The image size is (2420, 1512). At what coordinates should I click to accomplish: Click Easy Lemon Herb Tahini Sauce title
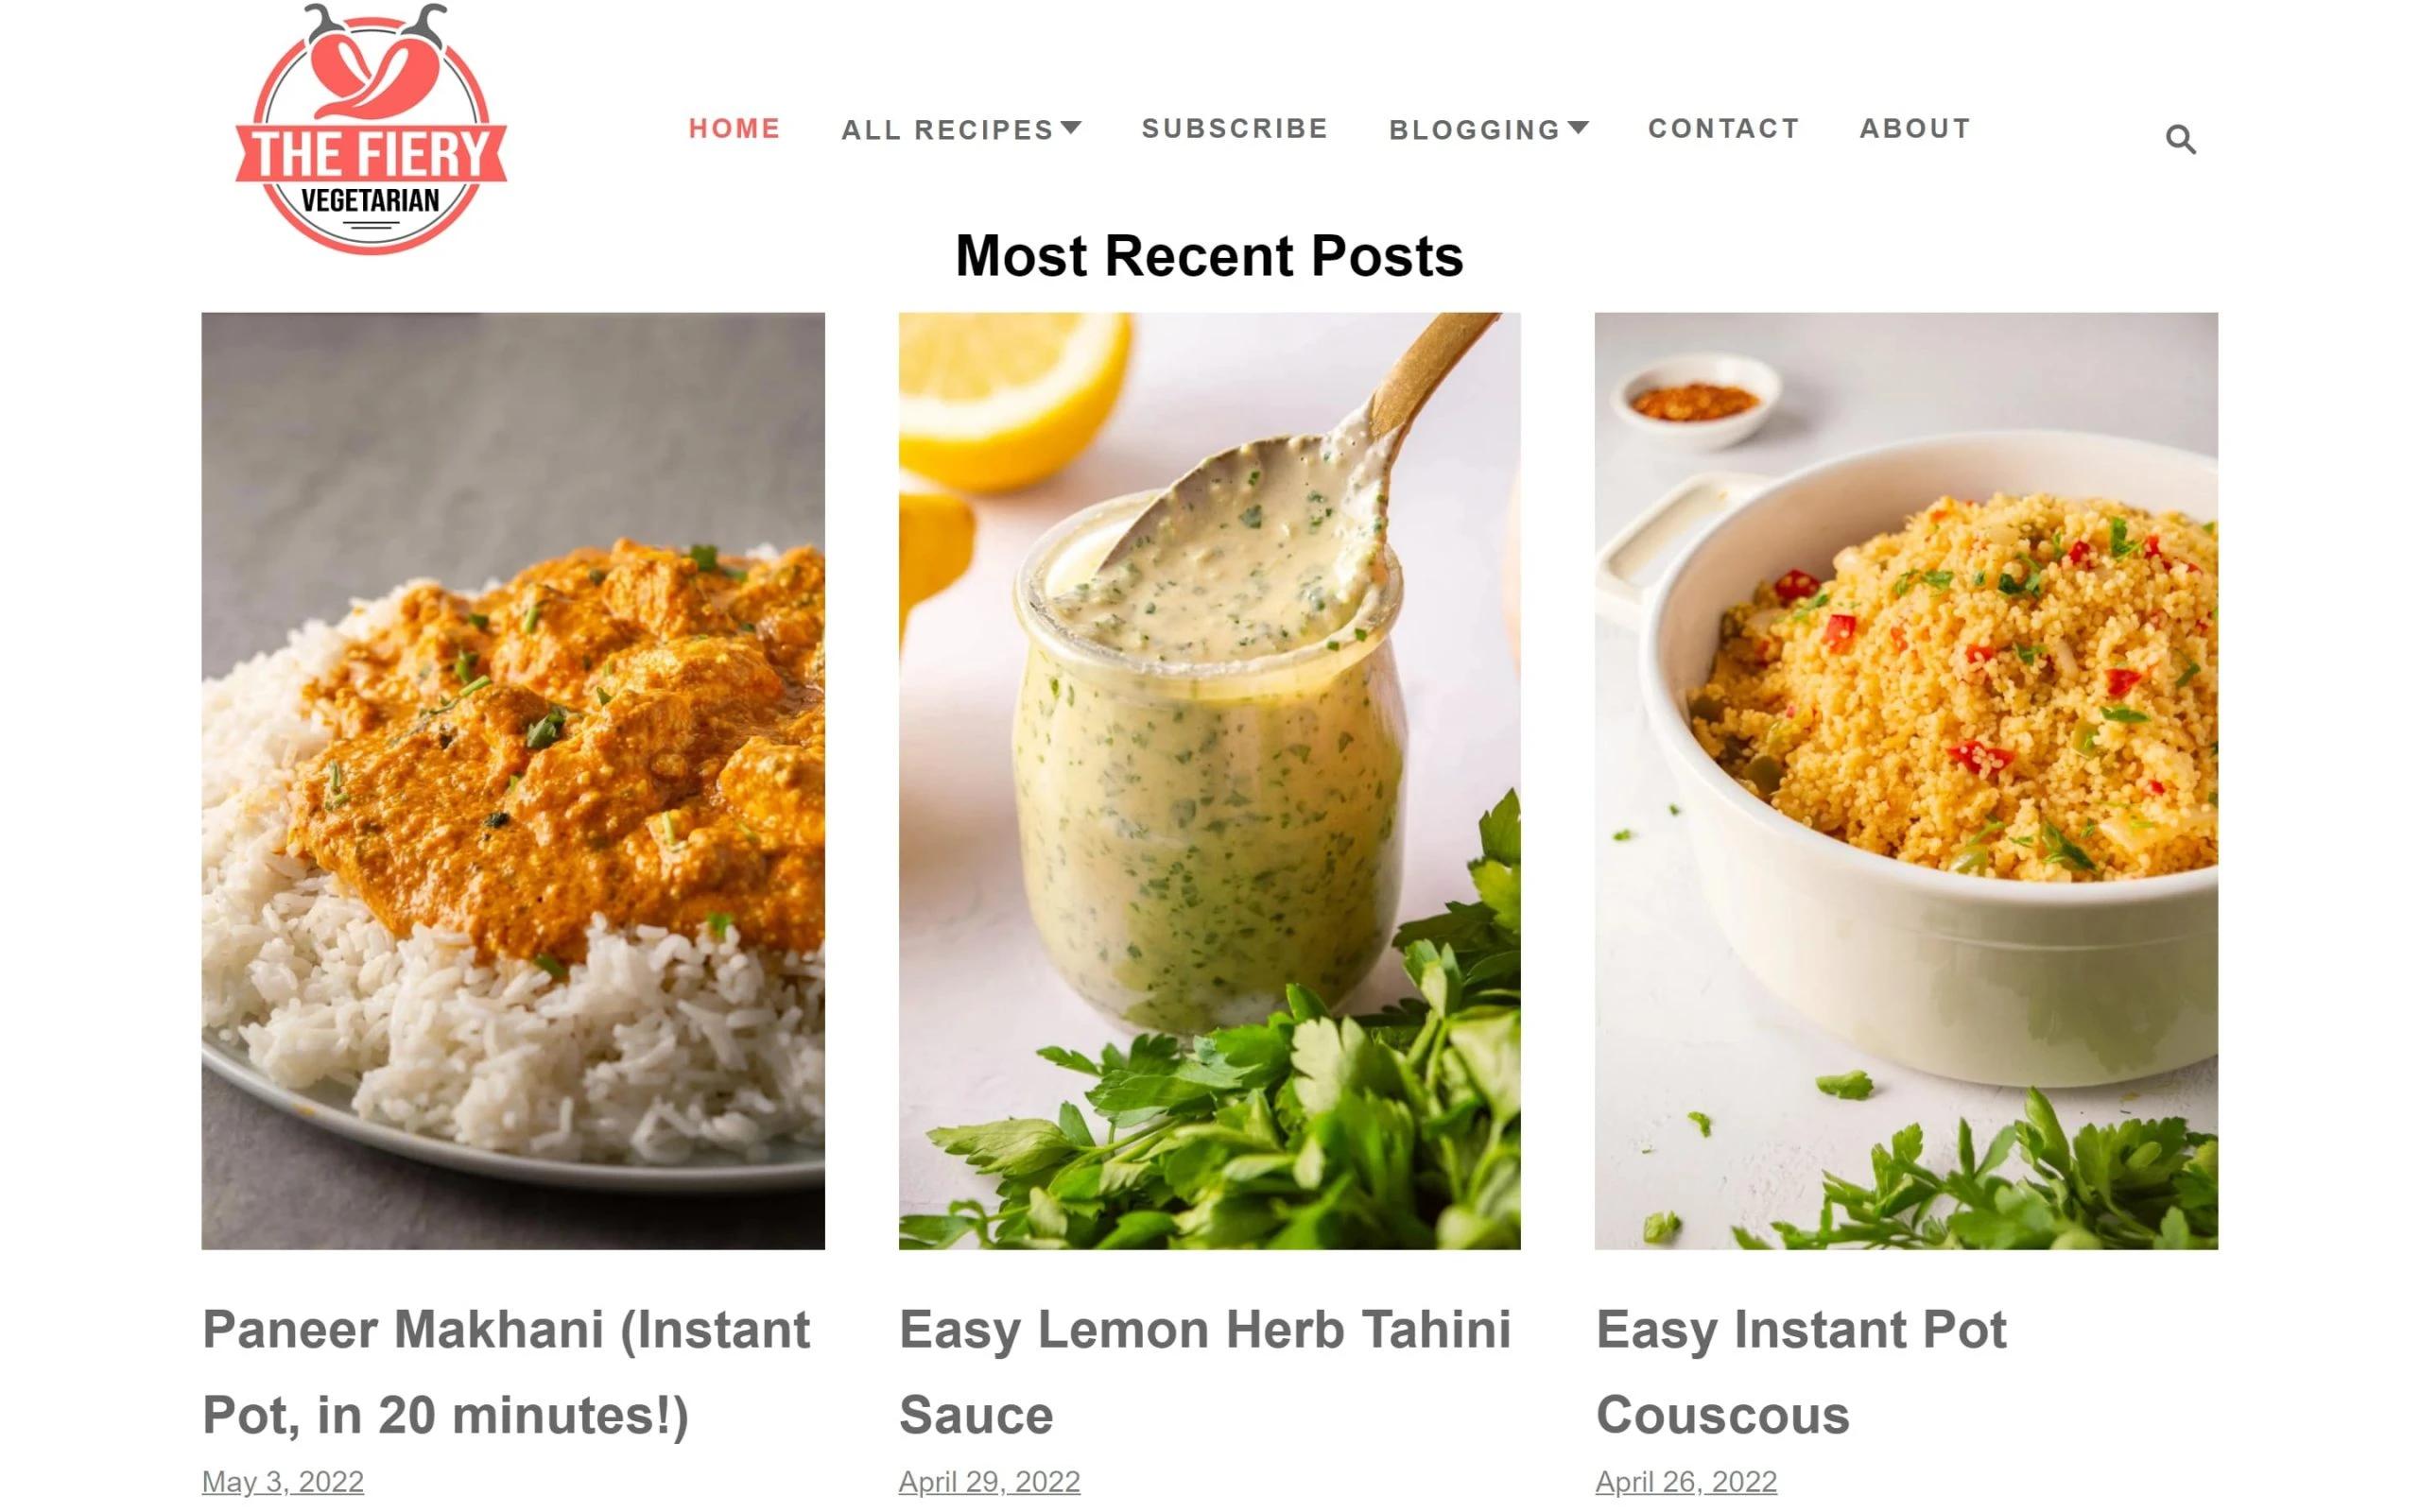click(1205, 1372)
